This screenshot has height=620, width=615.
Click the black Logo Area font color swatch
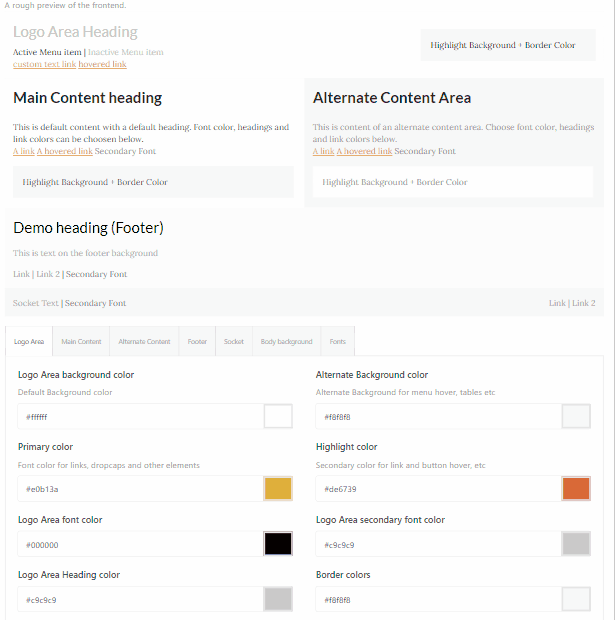pyautogui.click(x=278, y=544)
